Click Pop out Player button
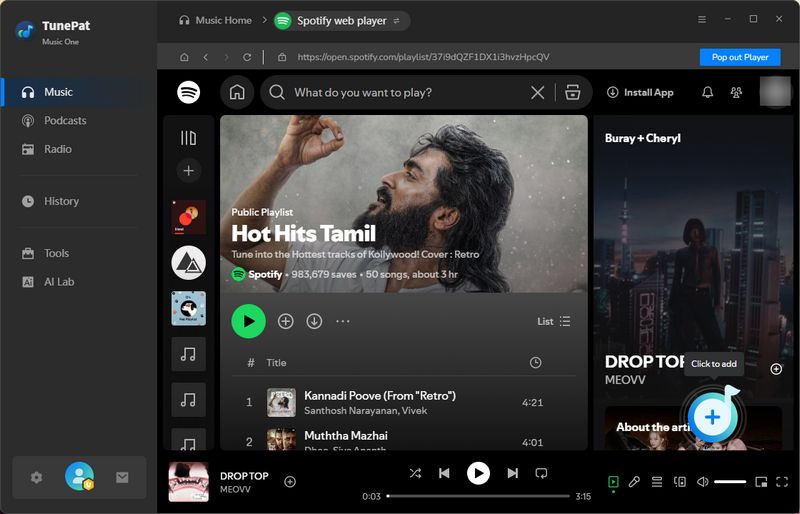 pyautogui.click(x=740, y=57)
